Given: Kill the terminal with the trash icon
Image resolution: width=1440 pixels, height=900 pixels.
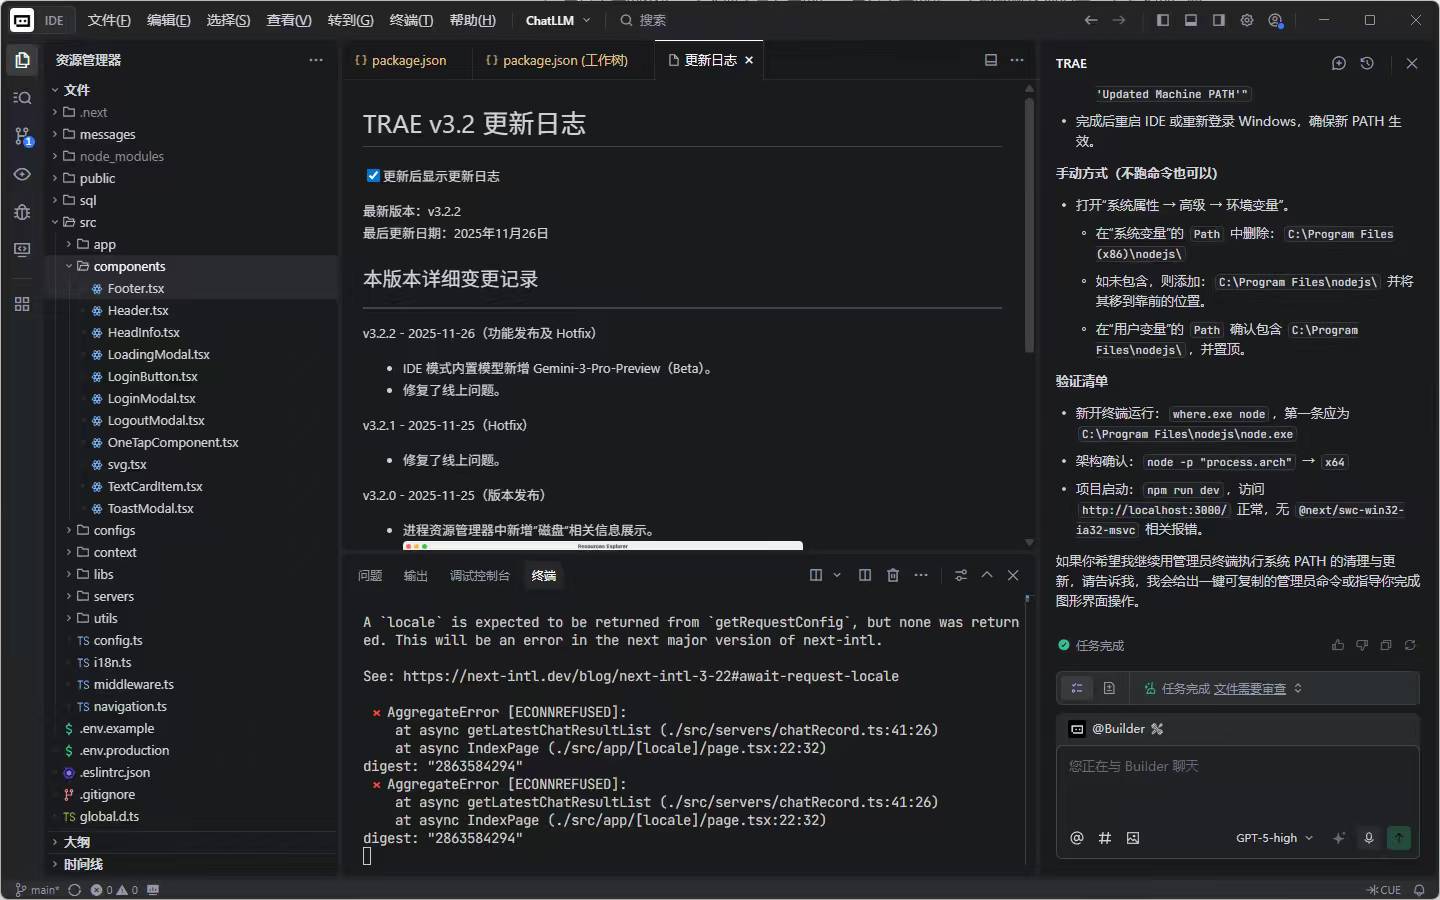Looking at the screenshot, I should (x=893, y=575).
